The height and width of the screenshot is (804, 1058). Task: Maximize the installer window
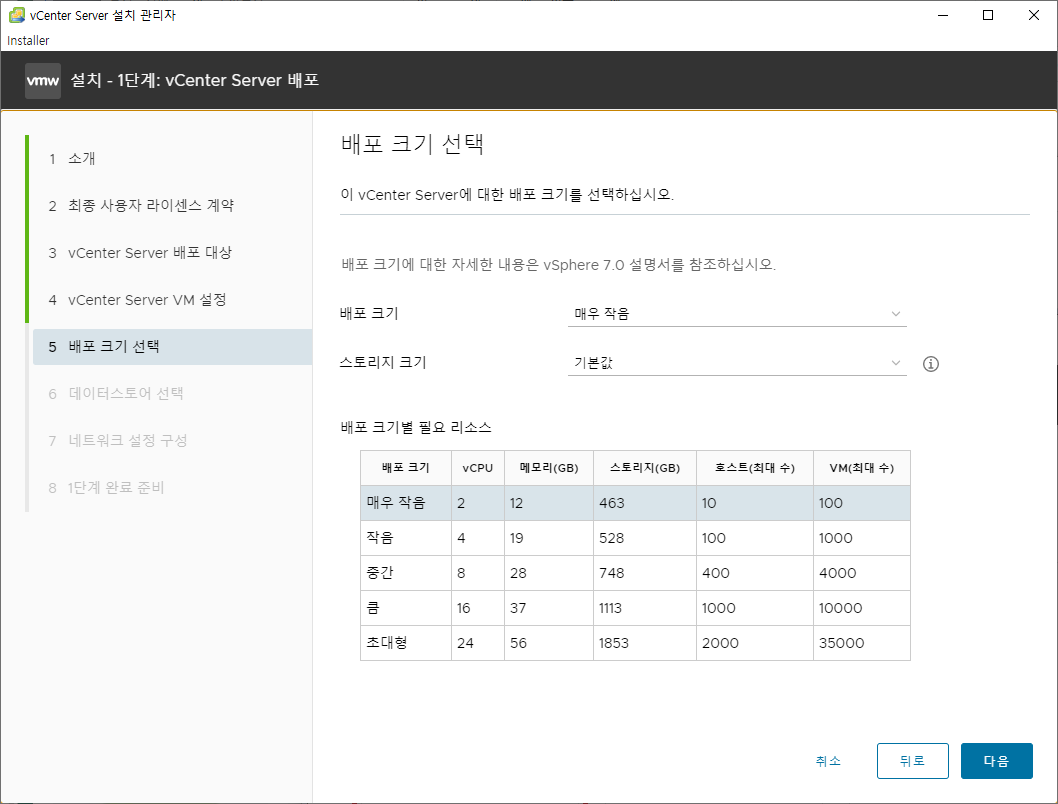pyautogui.click(x=988, y=15)
